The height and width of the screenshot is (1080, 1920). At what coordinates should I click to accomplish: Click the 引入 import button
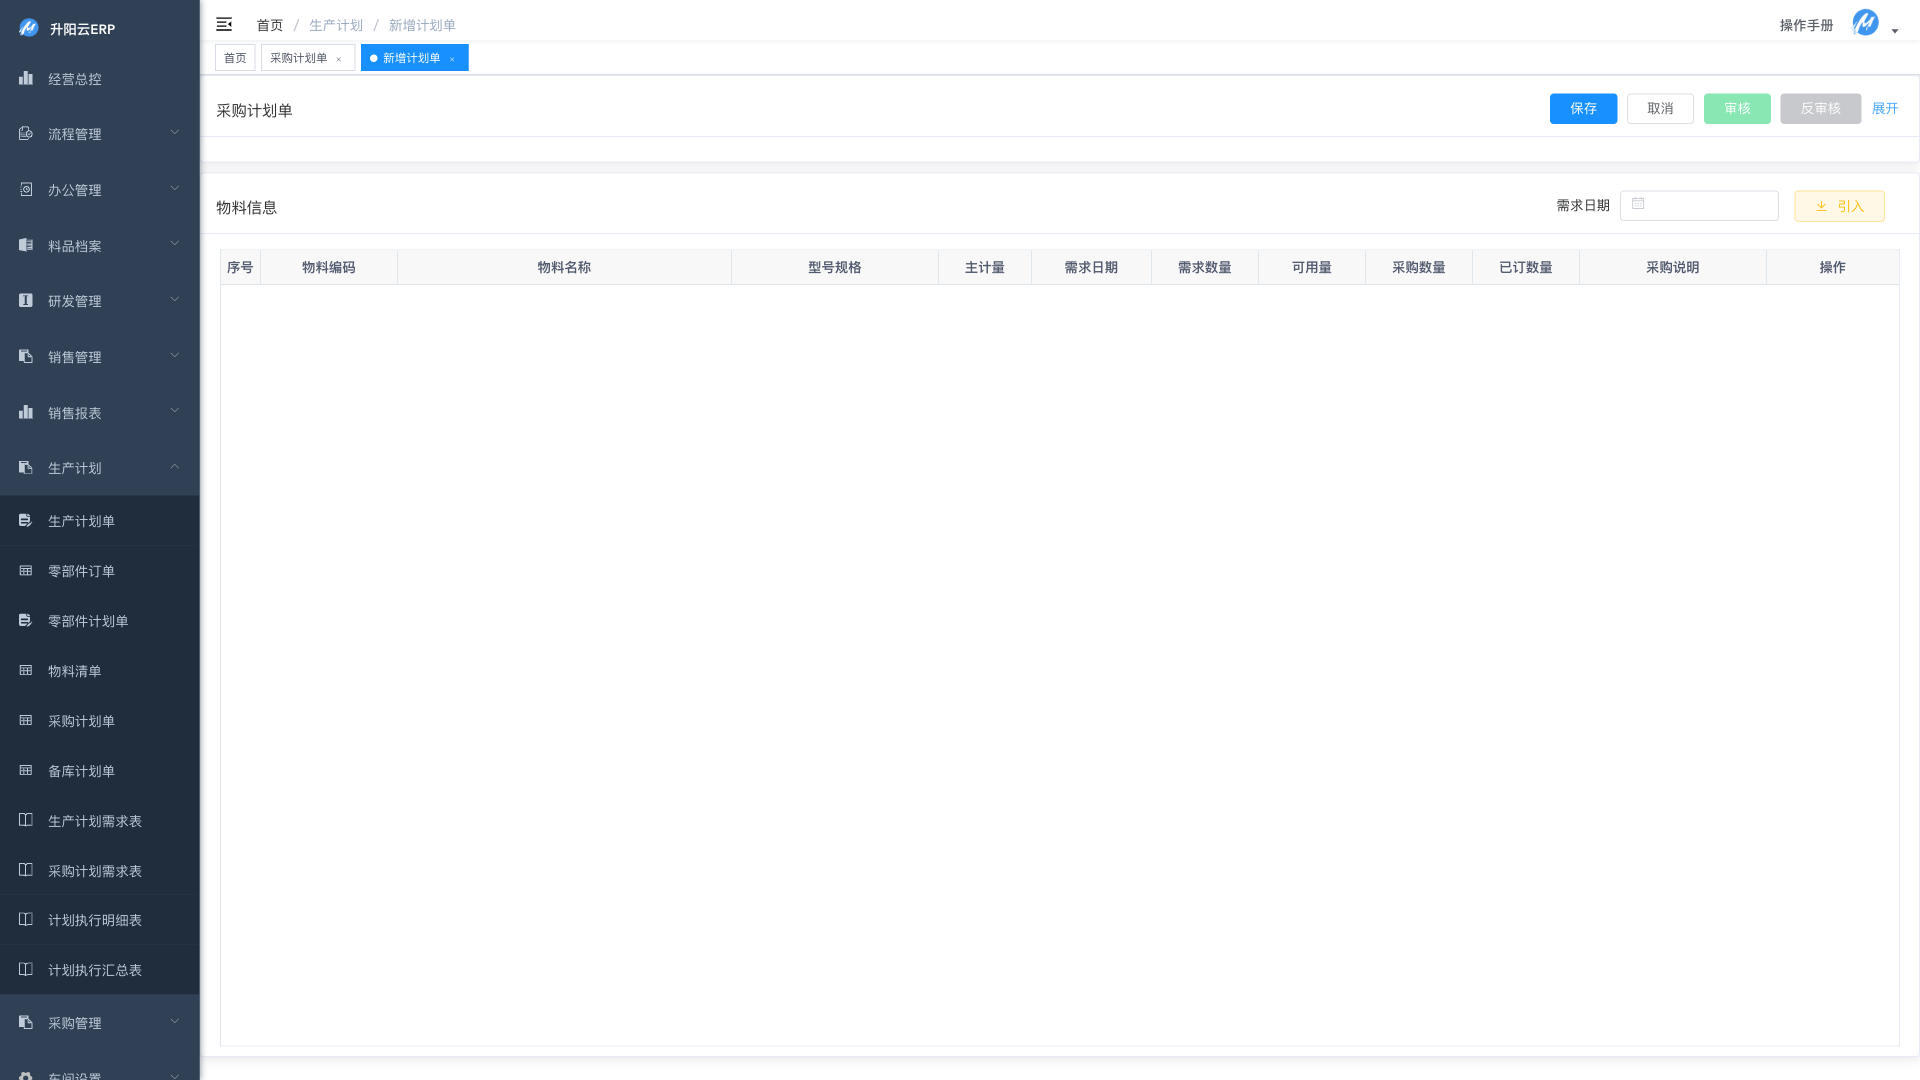(1839, 206)
